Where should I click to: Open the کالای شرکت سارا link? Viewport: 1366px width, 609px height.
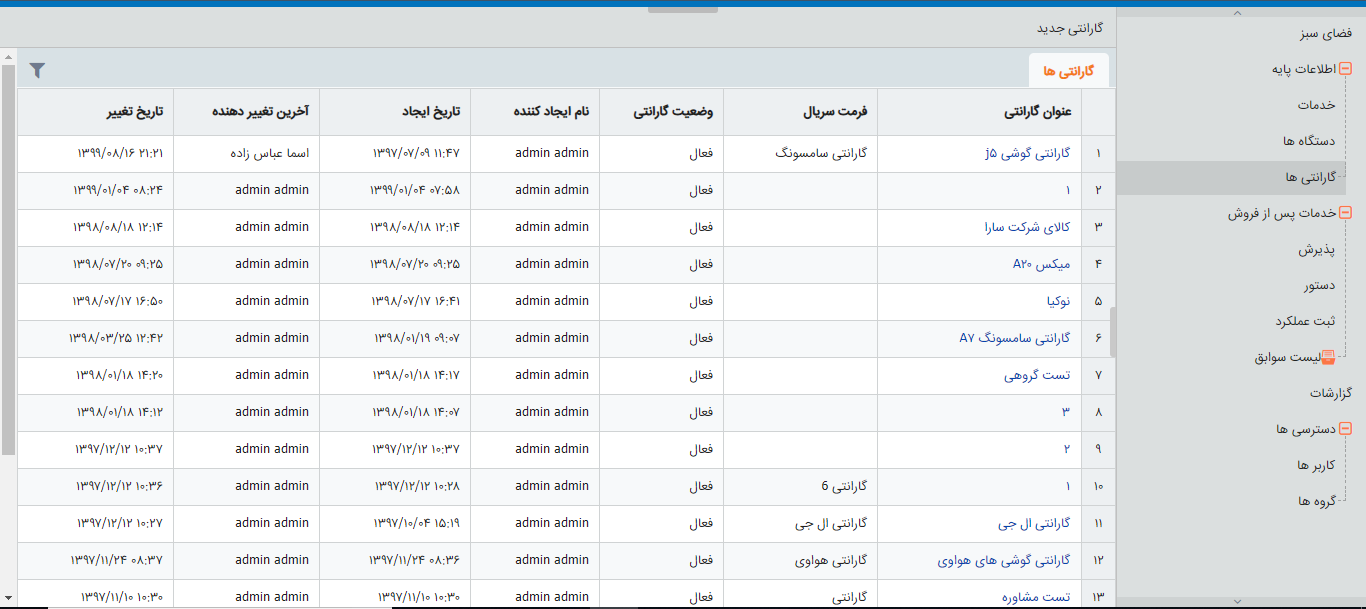[x=1027, y=228]
